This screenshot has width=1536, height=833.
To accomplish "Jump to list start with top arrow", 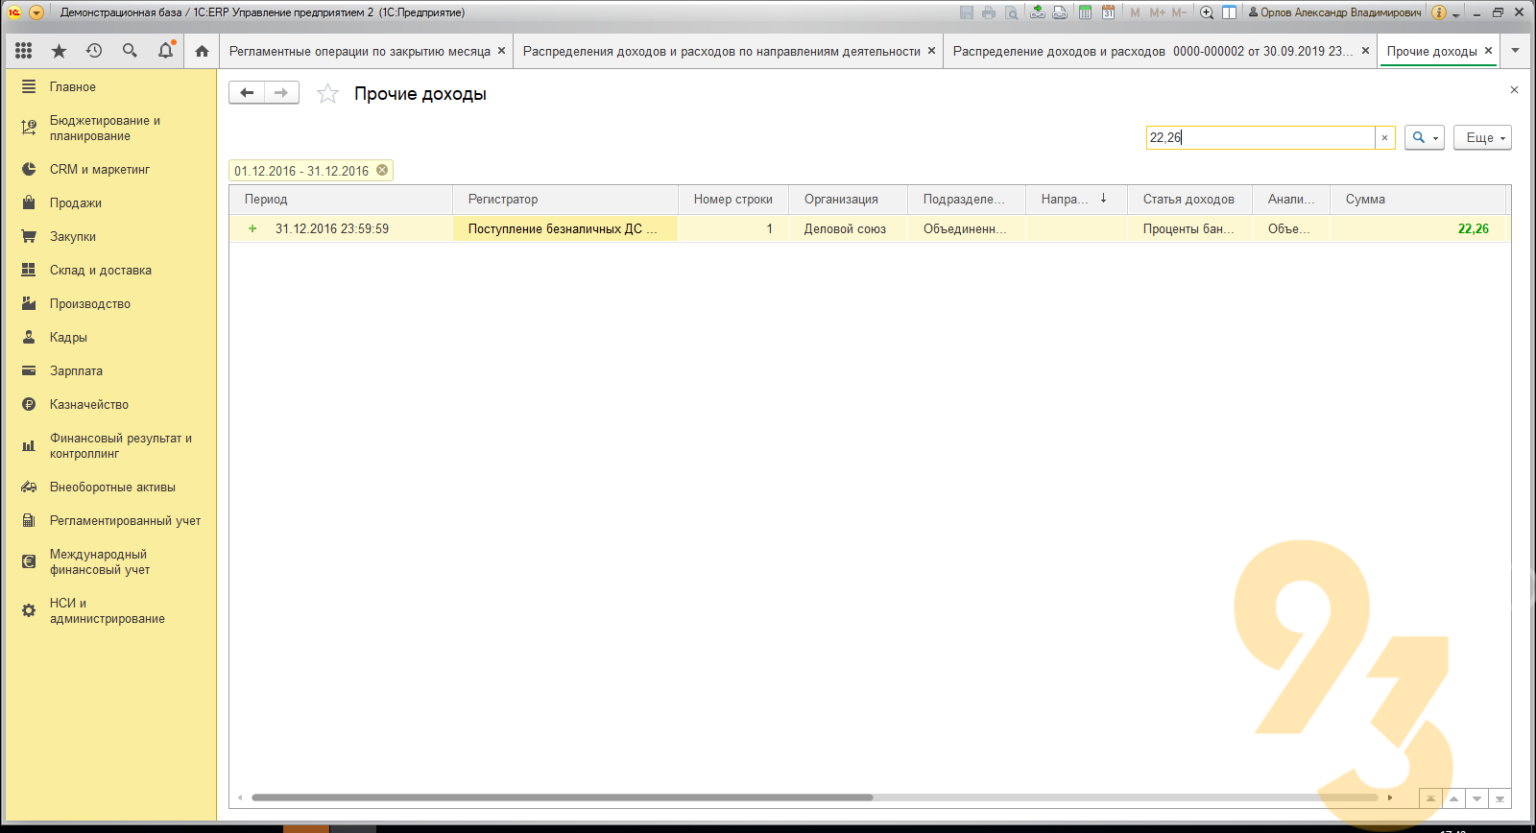I will tap(1431, 798).
